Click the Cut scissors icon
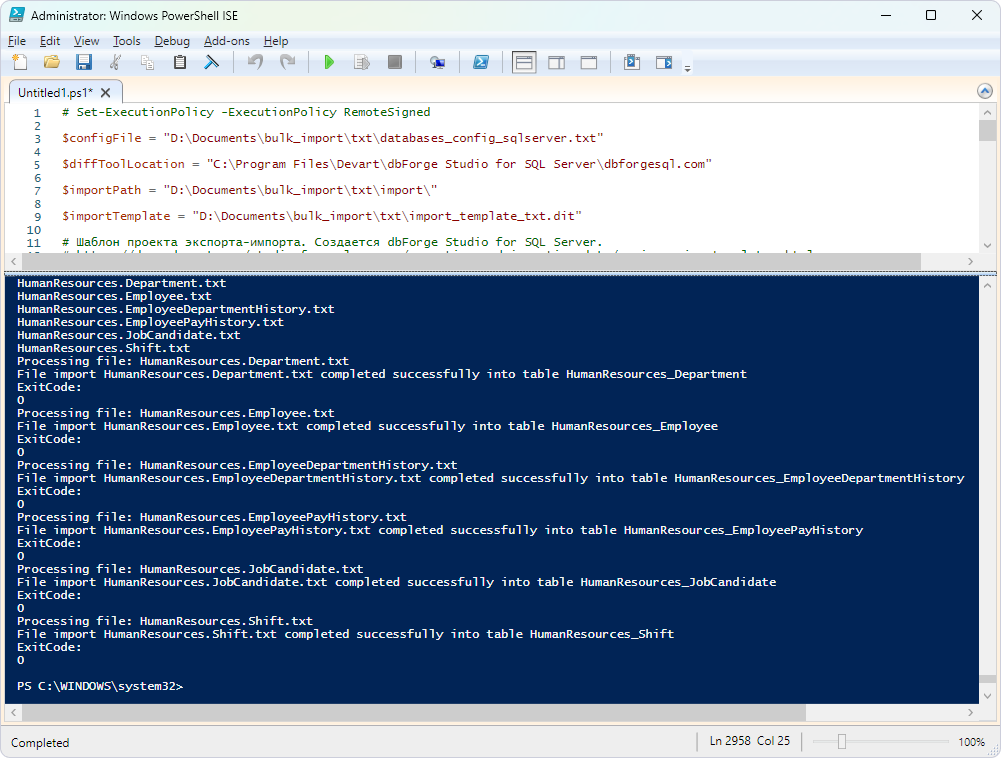 116,62
